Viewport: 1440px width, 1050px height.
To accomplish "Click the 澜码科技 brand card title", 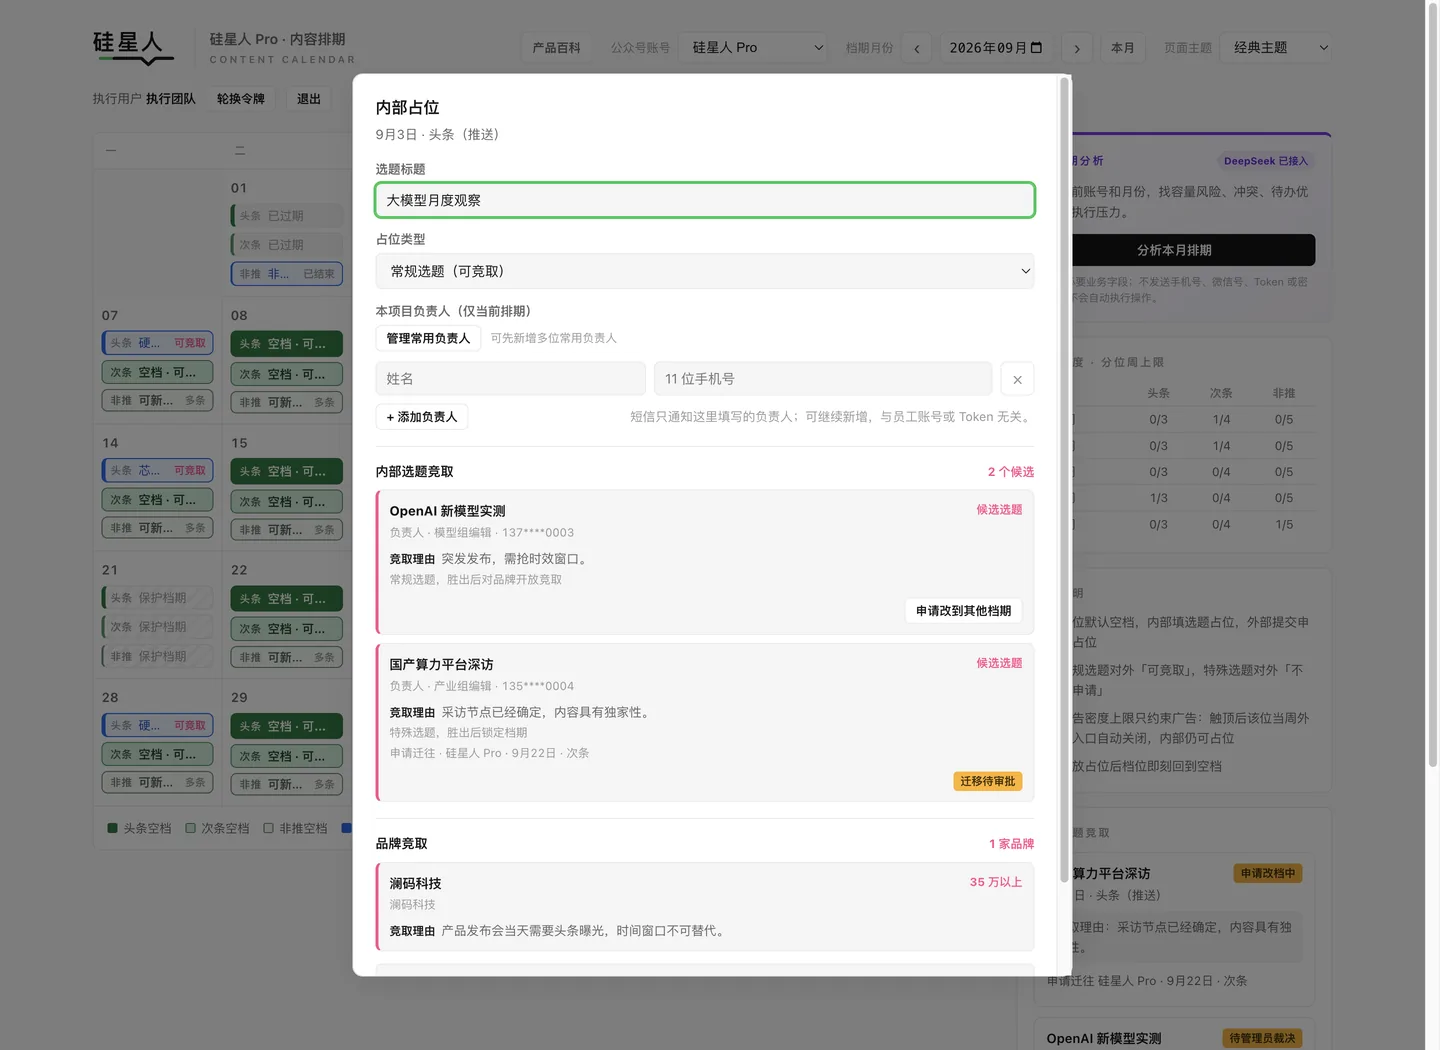I will click(x=415, y=883).
